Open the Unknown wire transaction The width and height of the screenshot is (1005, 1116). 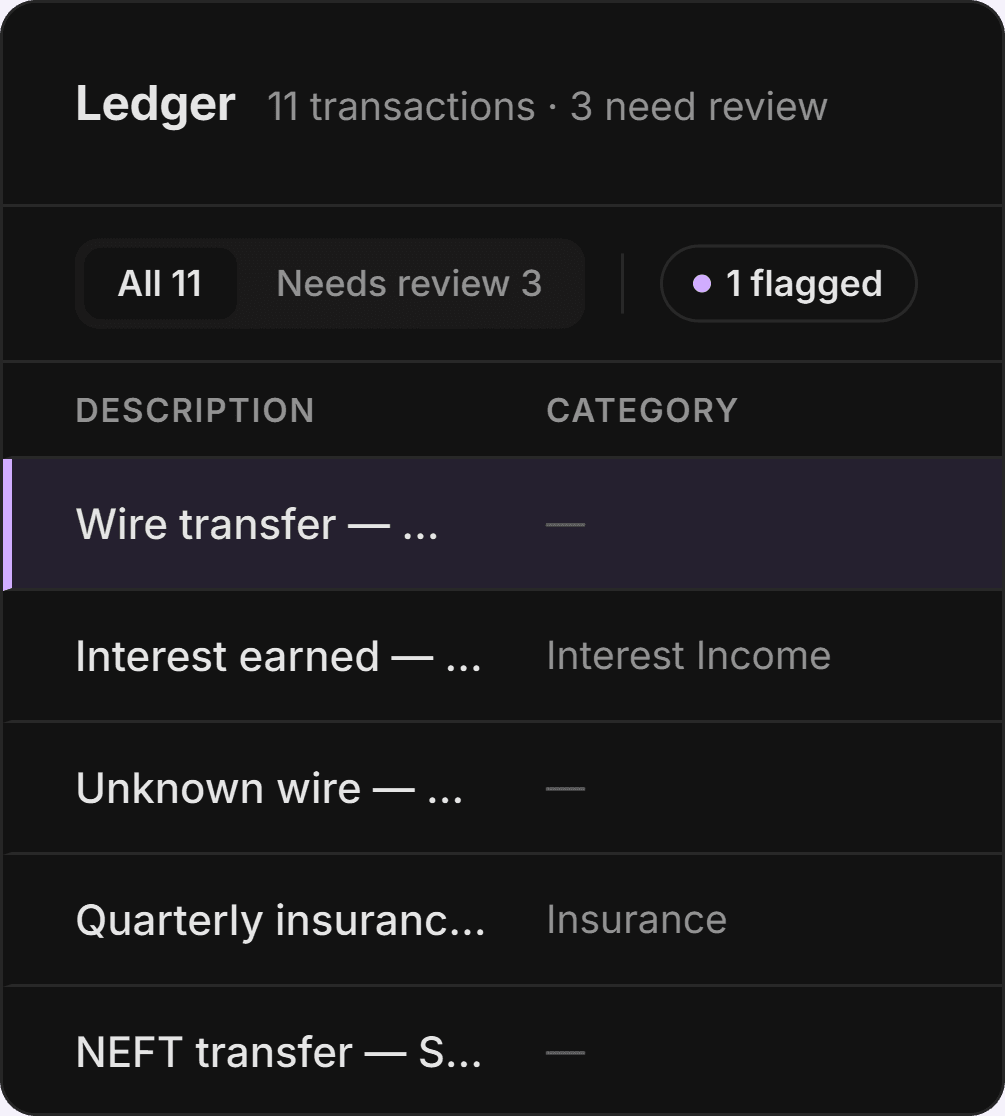(x=502, y=788)
